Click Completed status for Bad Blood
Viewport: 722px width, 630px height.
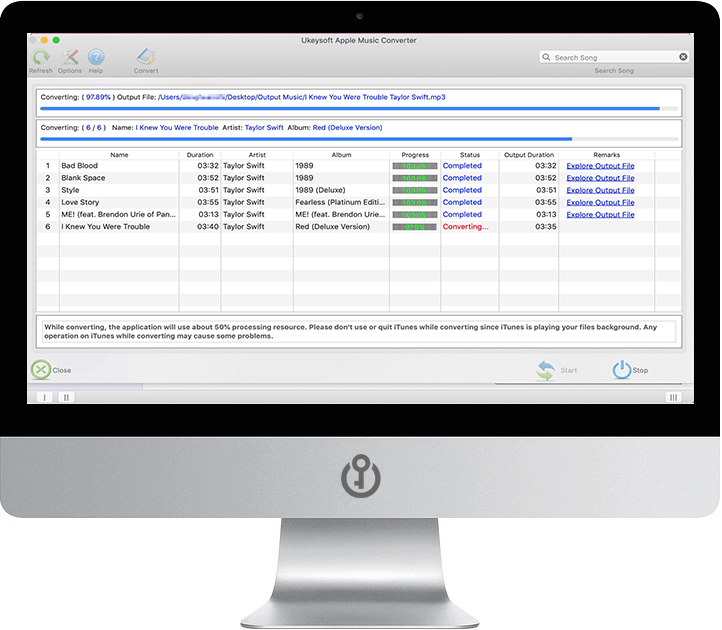[x=462, y=166]
